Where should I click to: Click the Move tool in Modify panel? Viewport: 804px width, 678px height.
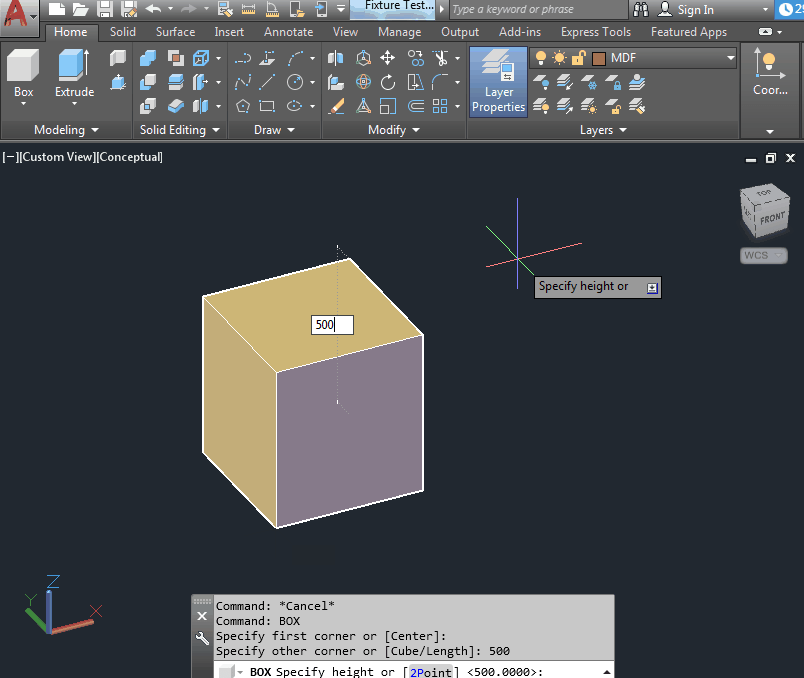pos(388,58)
